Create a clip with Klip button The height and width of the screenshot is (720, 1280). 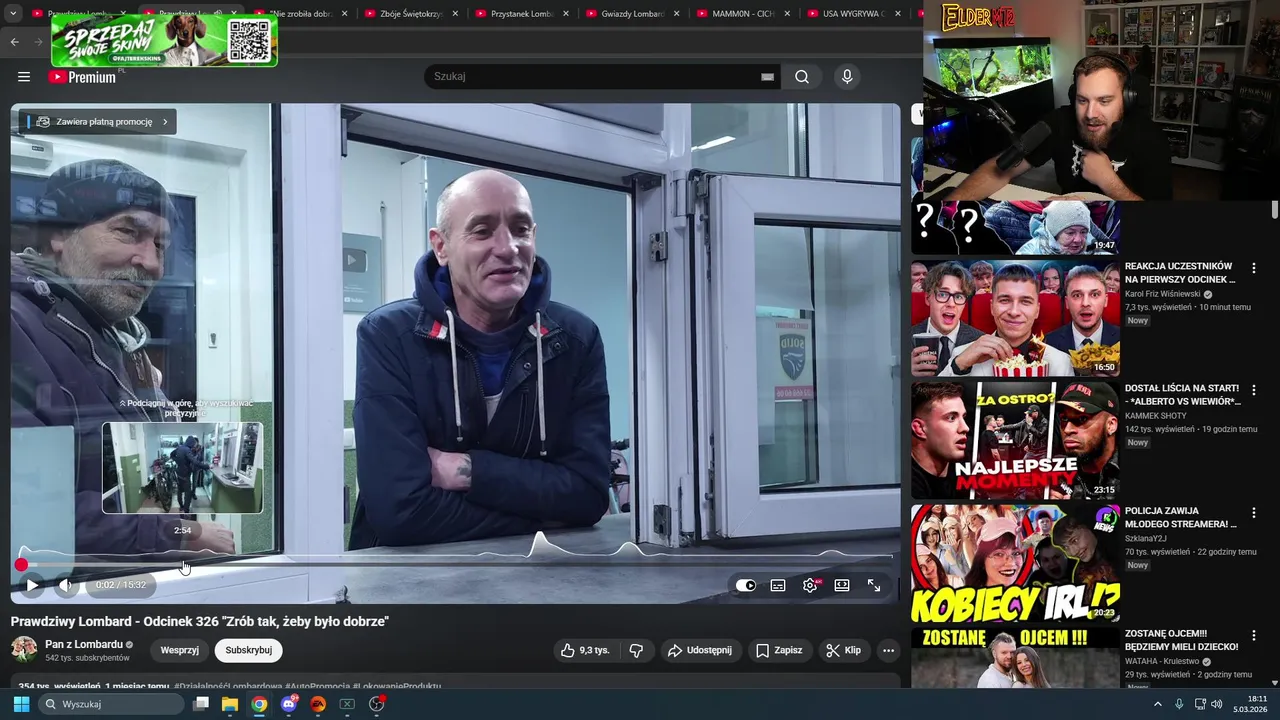pos(843,650)
